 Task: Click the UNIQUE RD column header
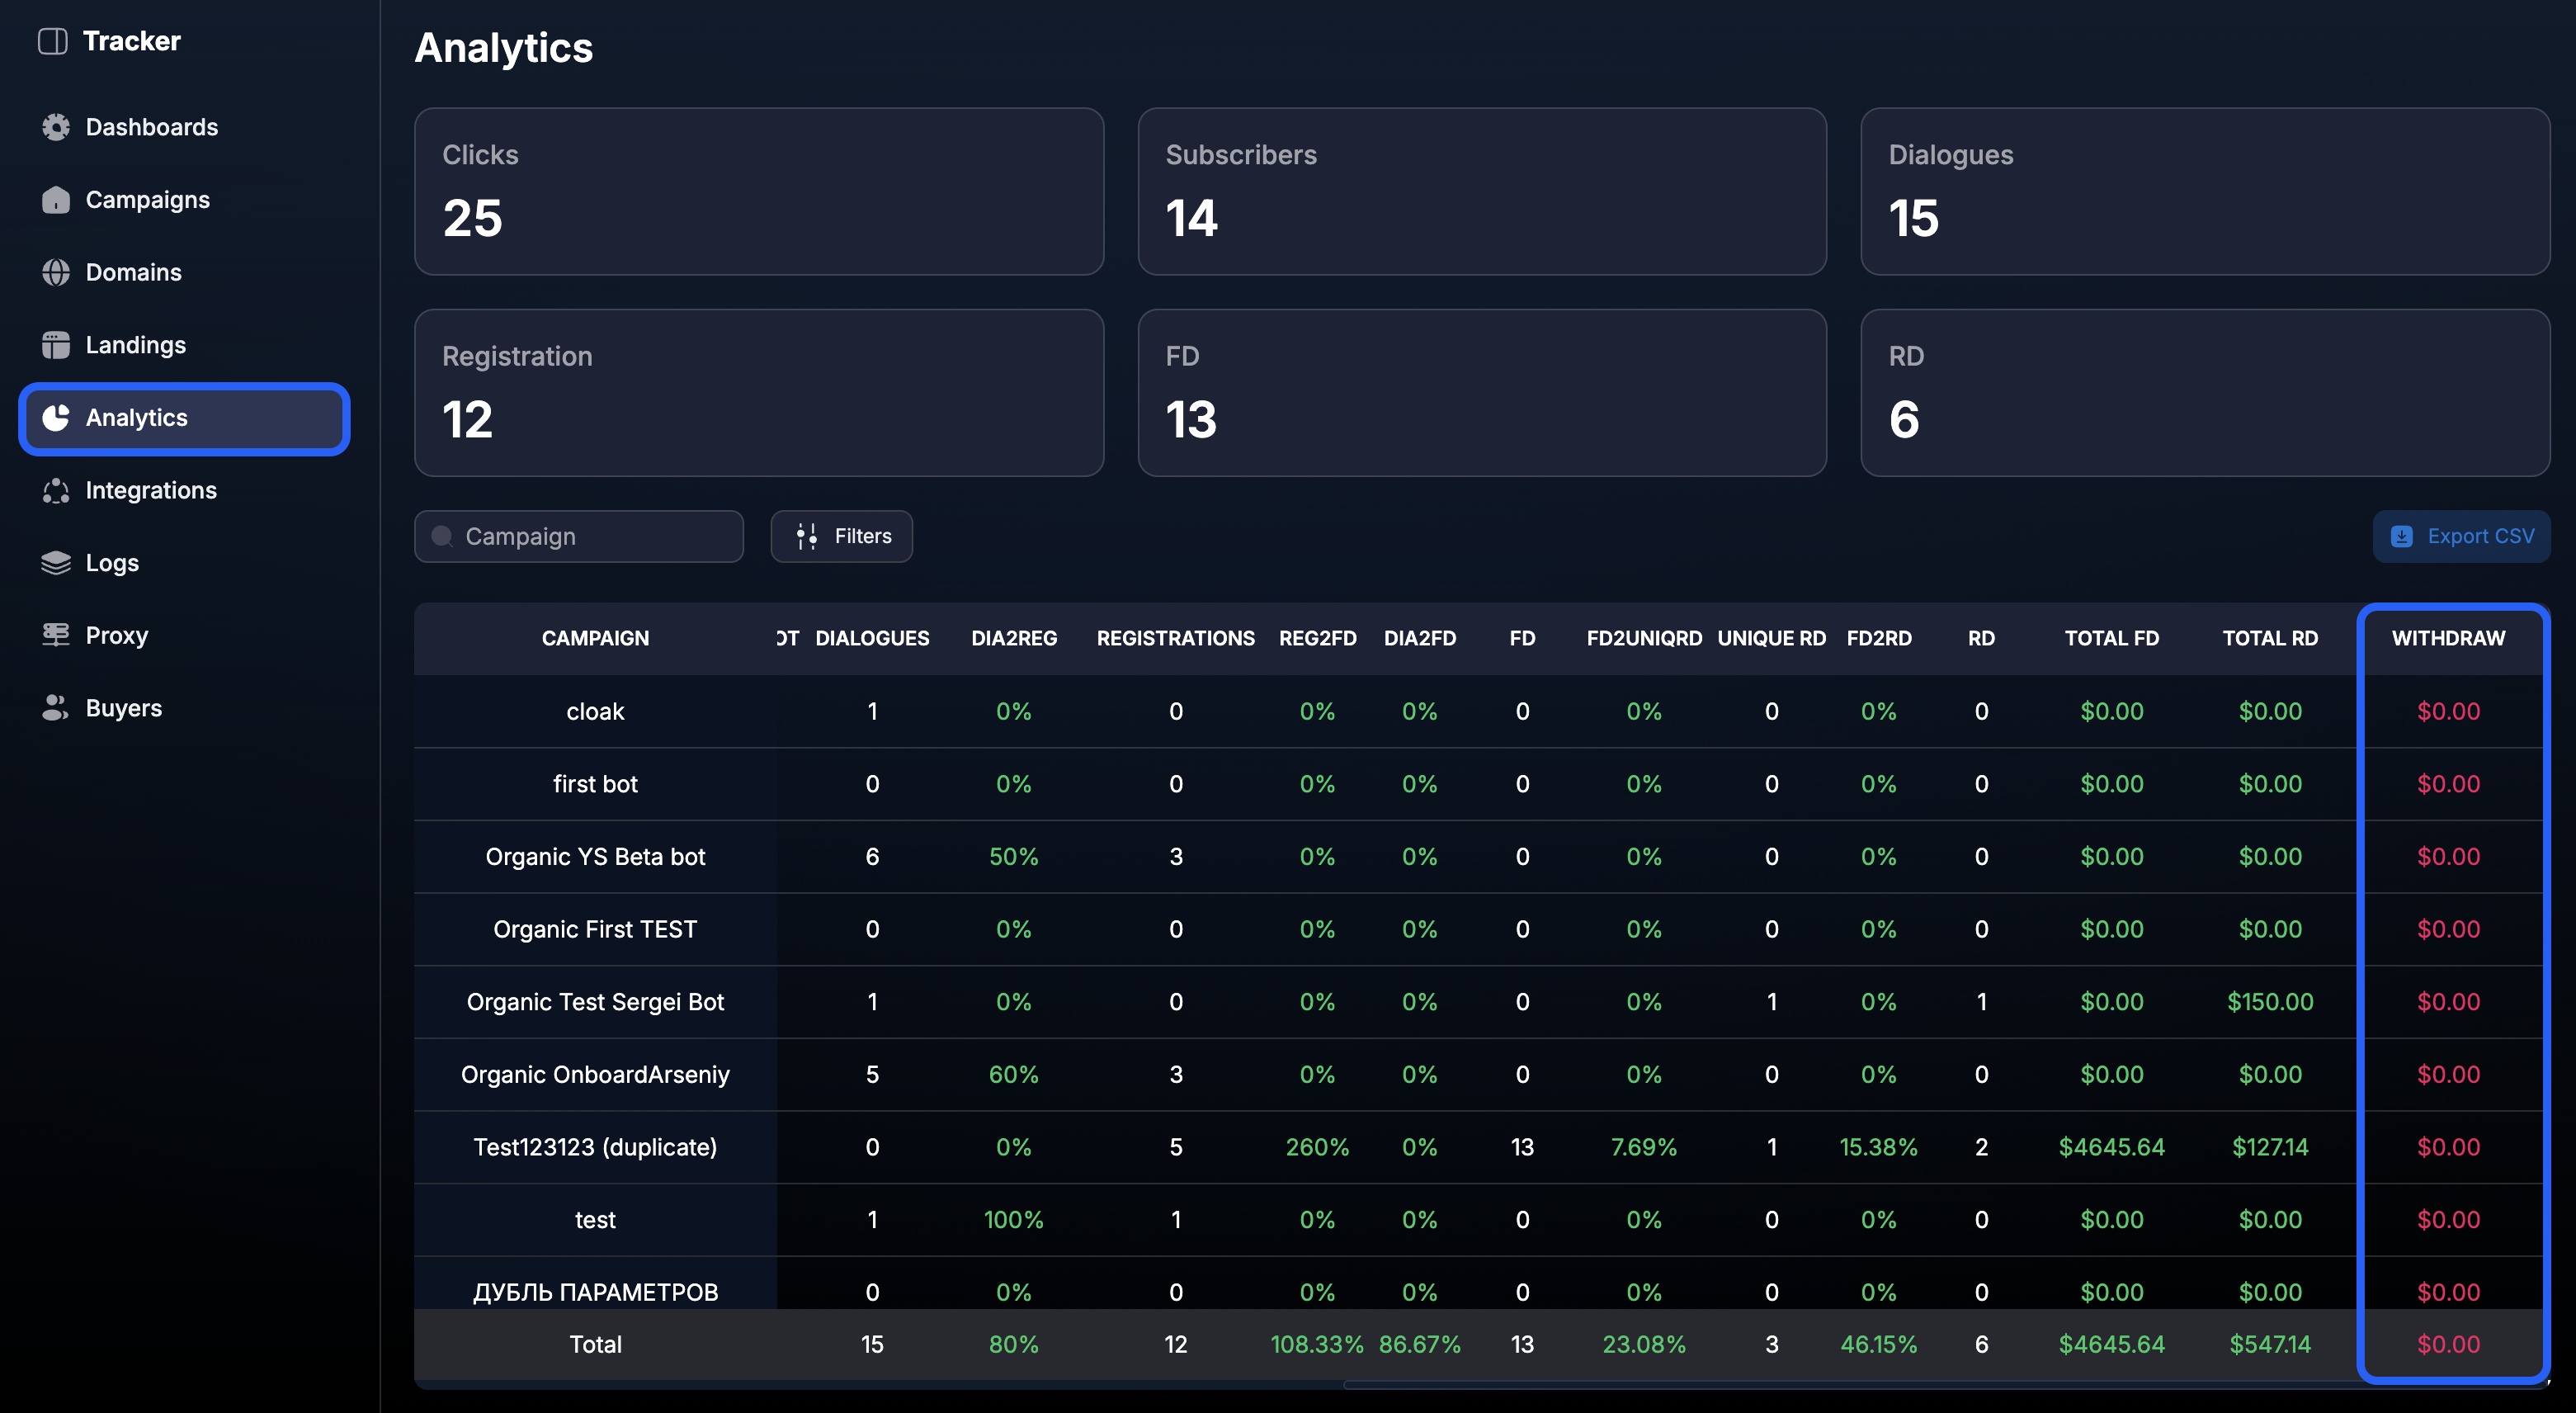pyautogui.click(x=1771, y=638)
